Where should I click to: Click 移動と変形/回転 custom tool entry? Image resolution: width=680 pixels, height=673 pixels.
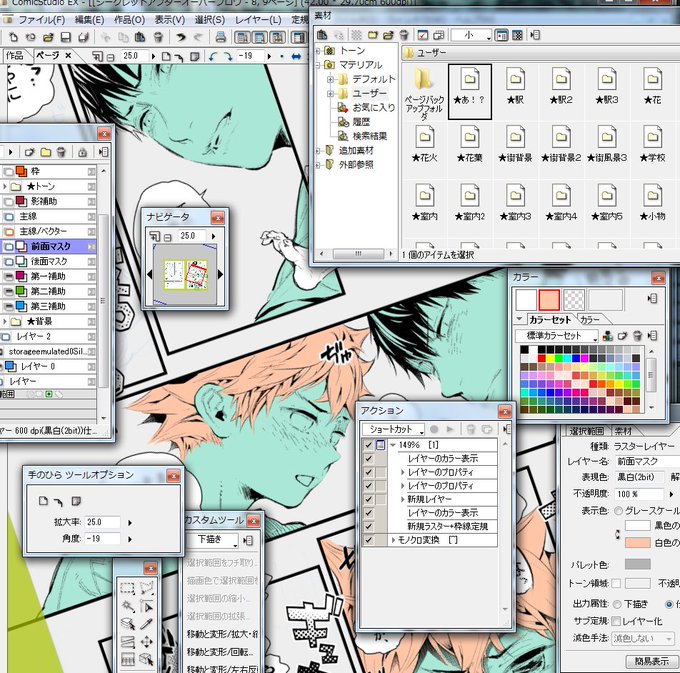click(219, 651)
